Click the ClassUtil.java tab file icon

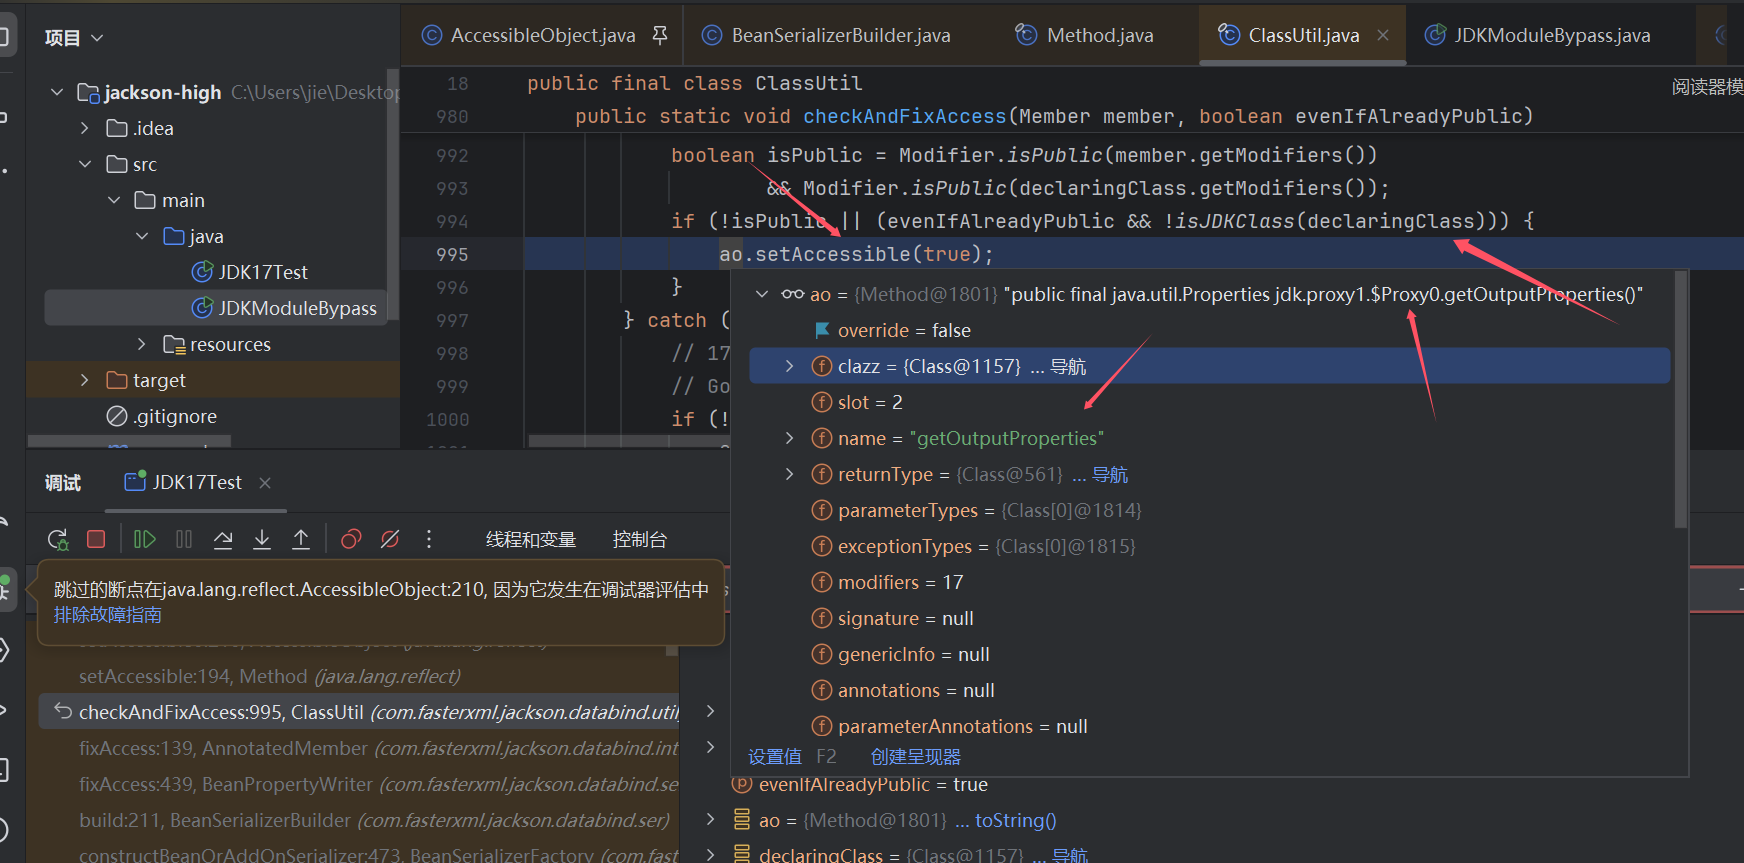1229,35
